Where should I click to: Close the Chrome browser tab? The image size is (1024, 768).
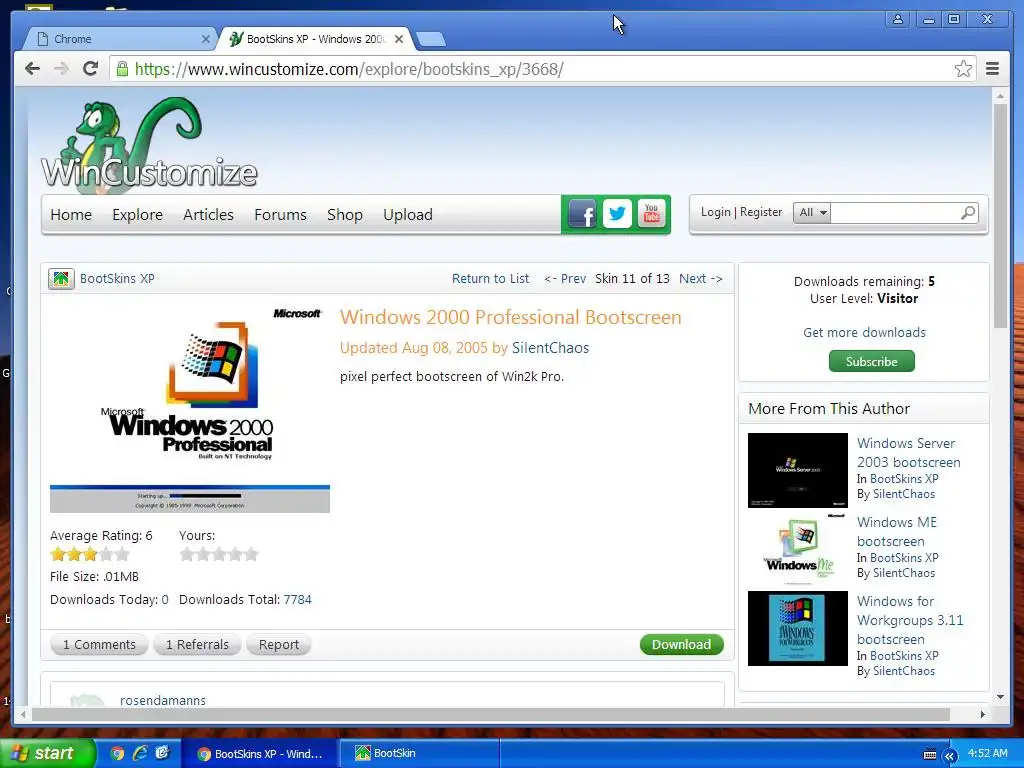pos(205,39)
